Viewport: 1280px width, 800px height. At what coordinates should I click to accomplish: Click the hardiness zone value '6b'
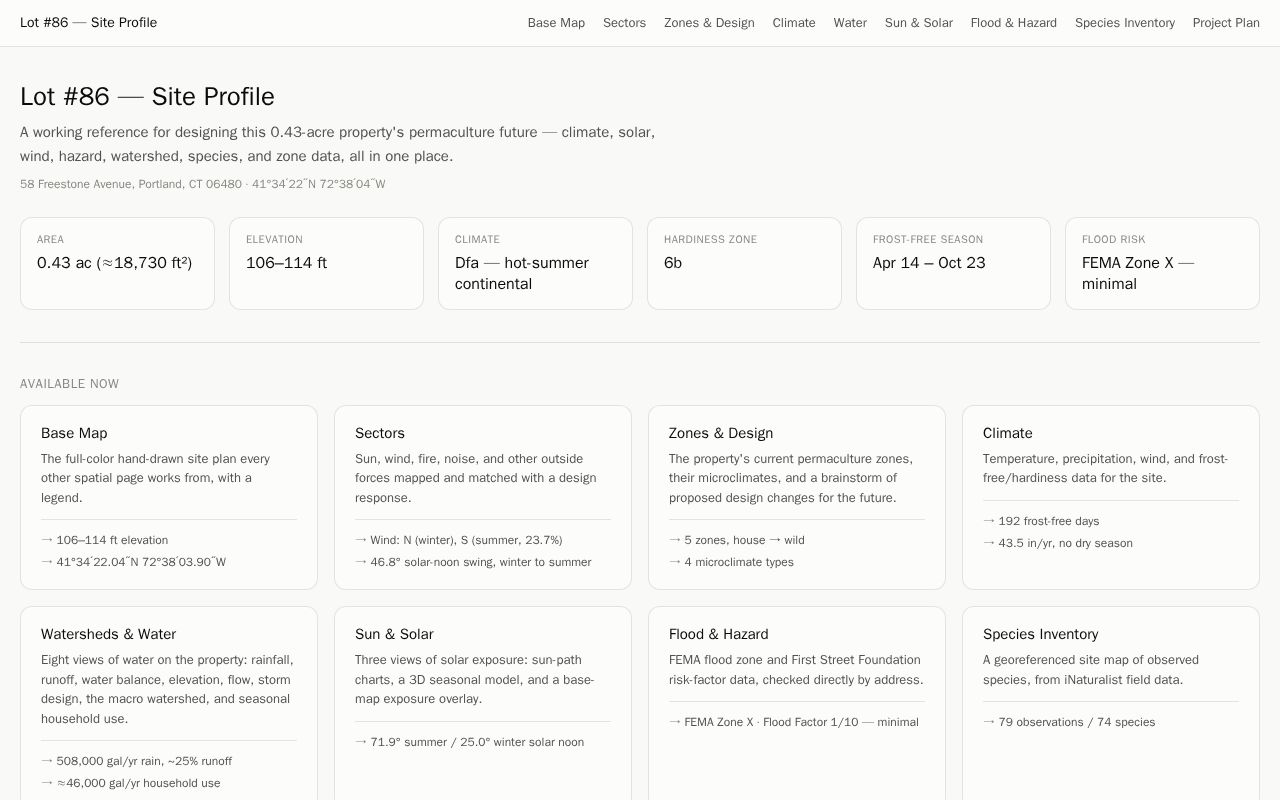673,263
